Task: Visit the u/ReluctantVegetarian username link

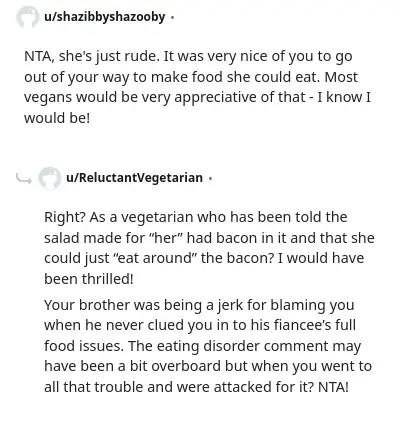Action: click(x=134, y=178)
